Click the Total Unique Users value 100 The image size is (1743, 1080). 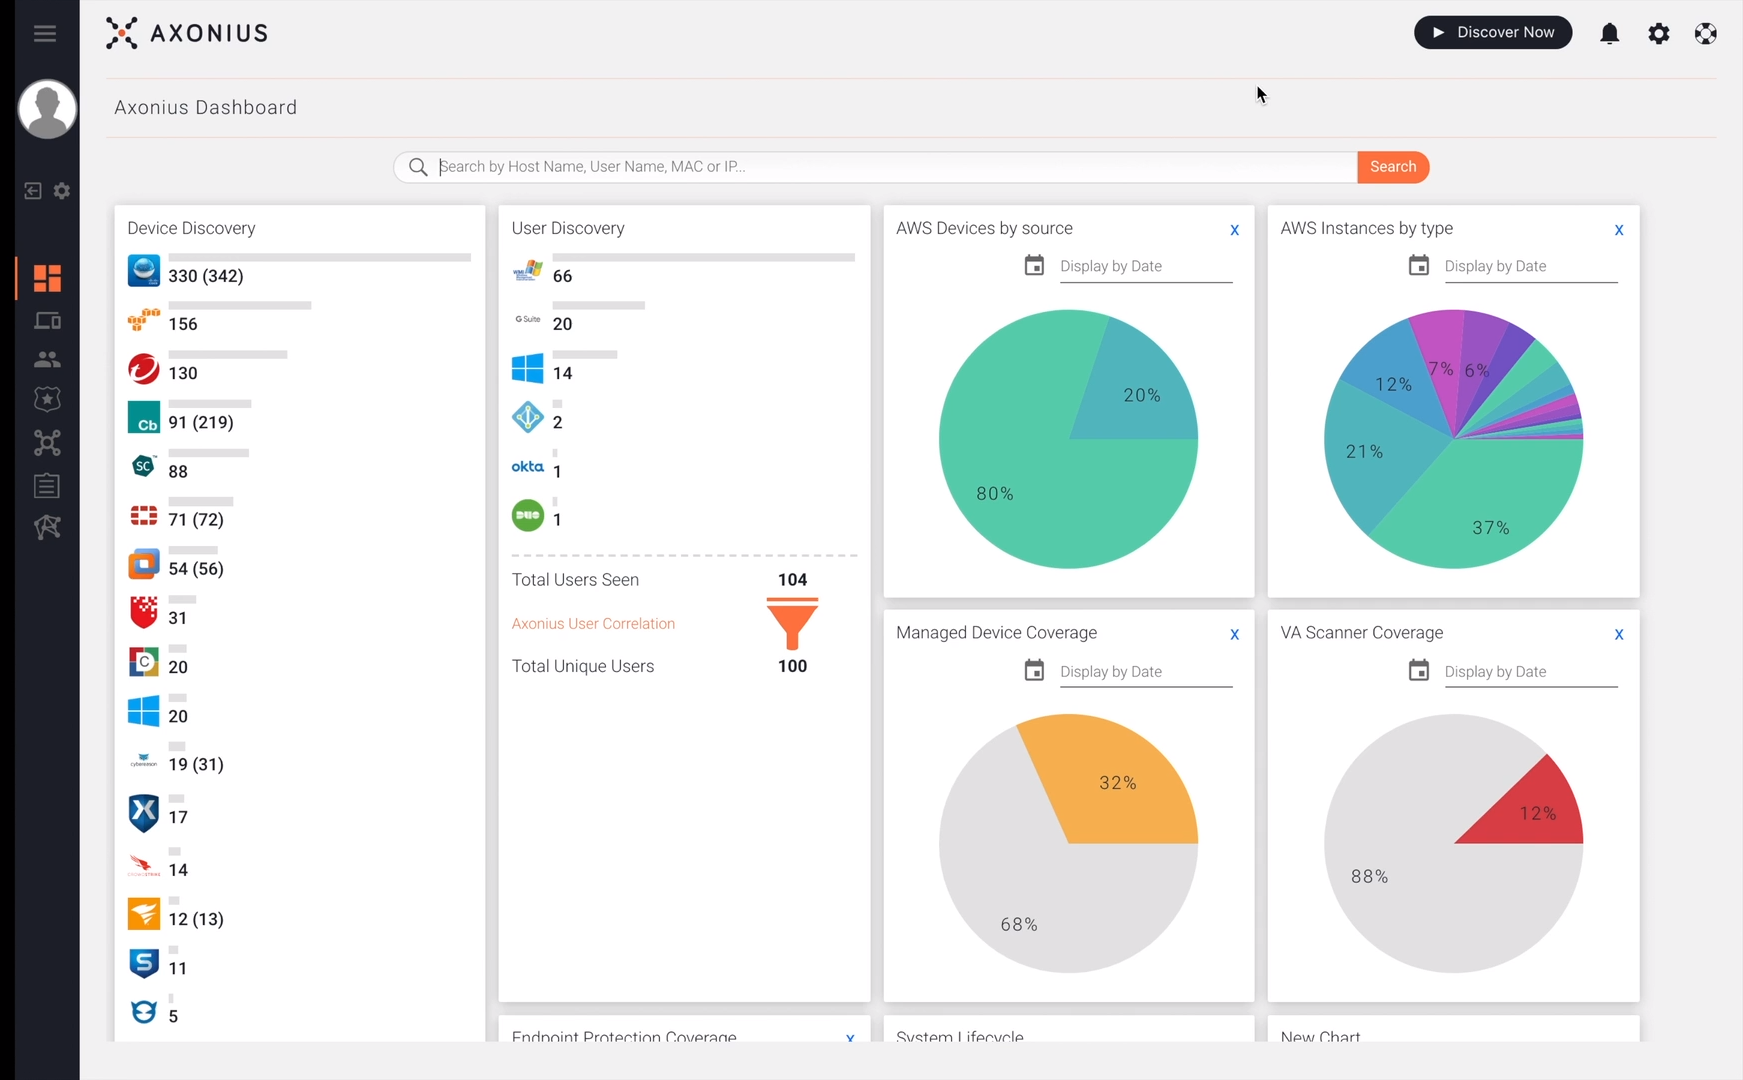[792, 667]
